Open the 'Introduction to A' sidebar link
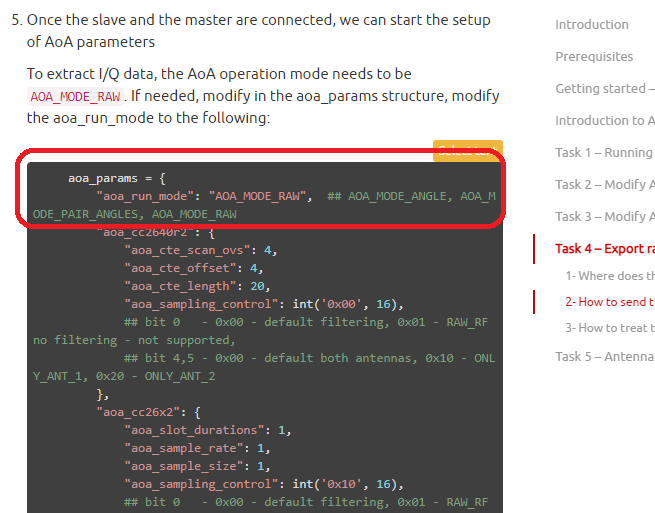 (x=605, y=120)
